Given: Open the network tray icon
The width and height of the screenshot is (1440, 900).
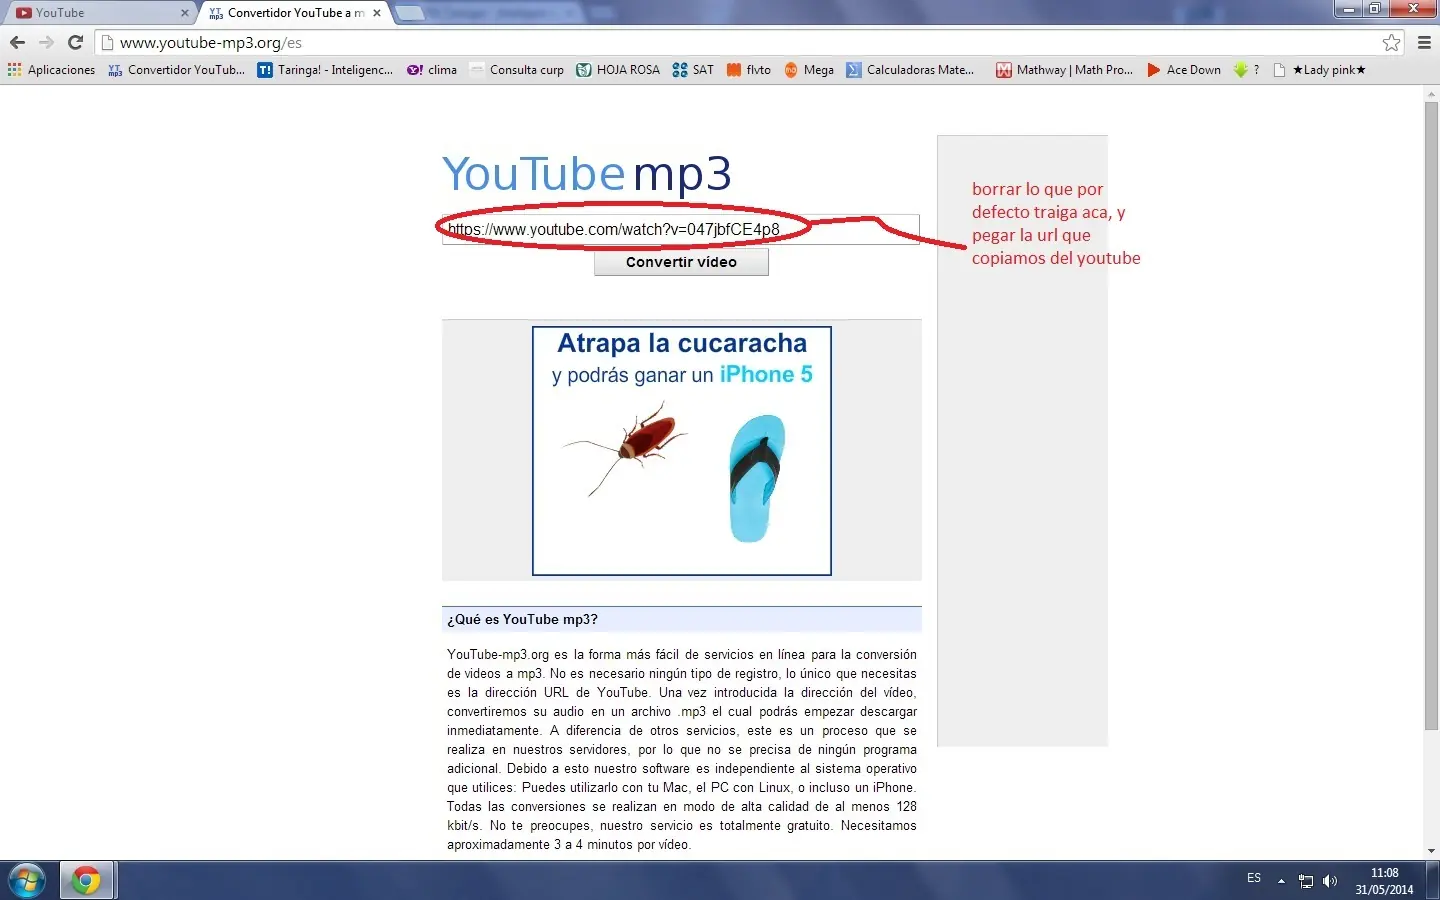Looking at the screenshot, I should [1306, 881].
